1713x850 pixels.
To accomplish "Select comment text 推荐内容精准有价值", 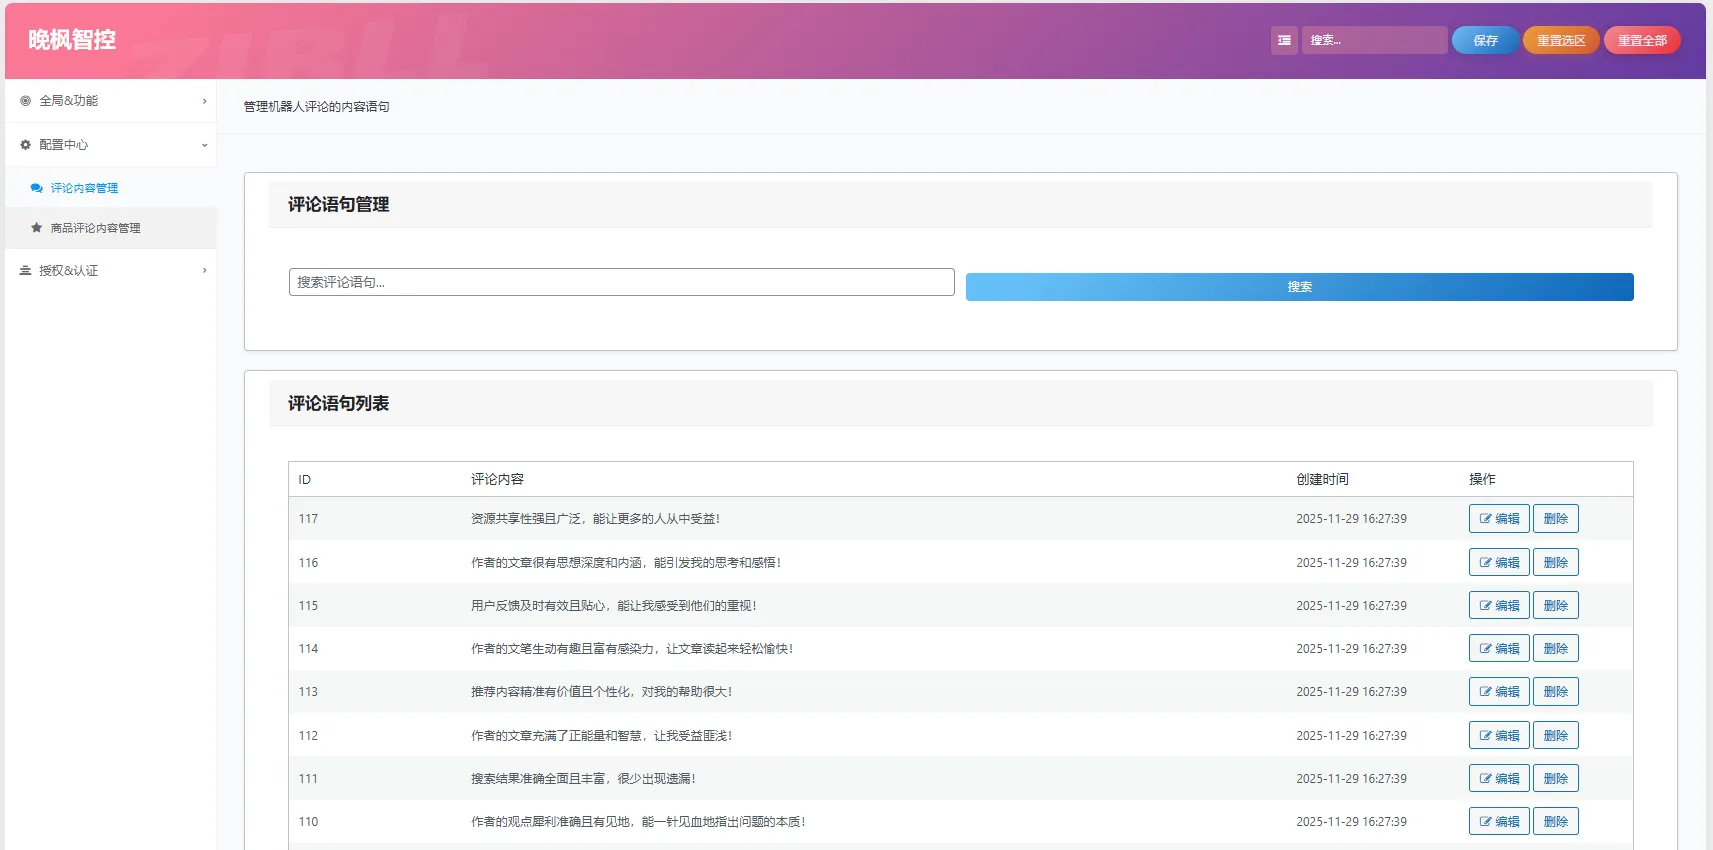I will click(x=526, y=692).
